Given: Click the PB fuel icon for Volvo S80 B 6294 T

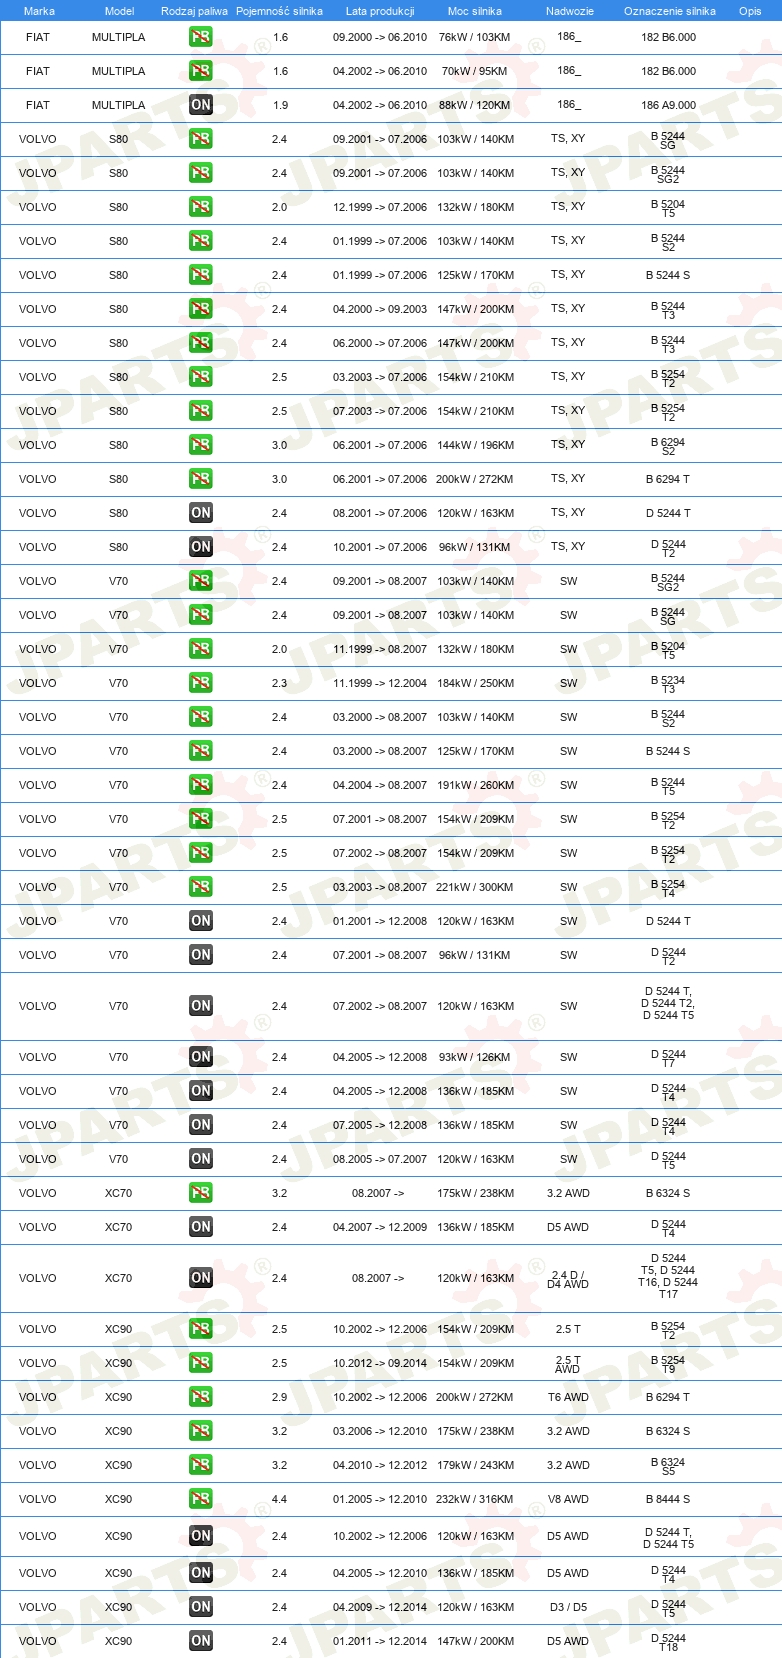Looking at the screenshot, I should [x=201, y=479].
